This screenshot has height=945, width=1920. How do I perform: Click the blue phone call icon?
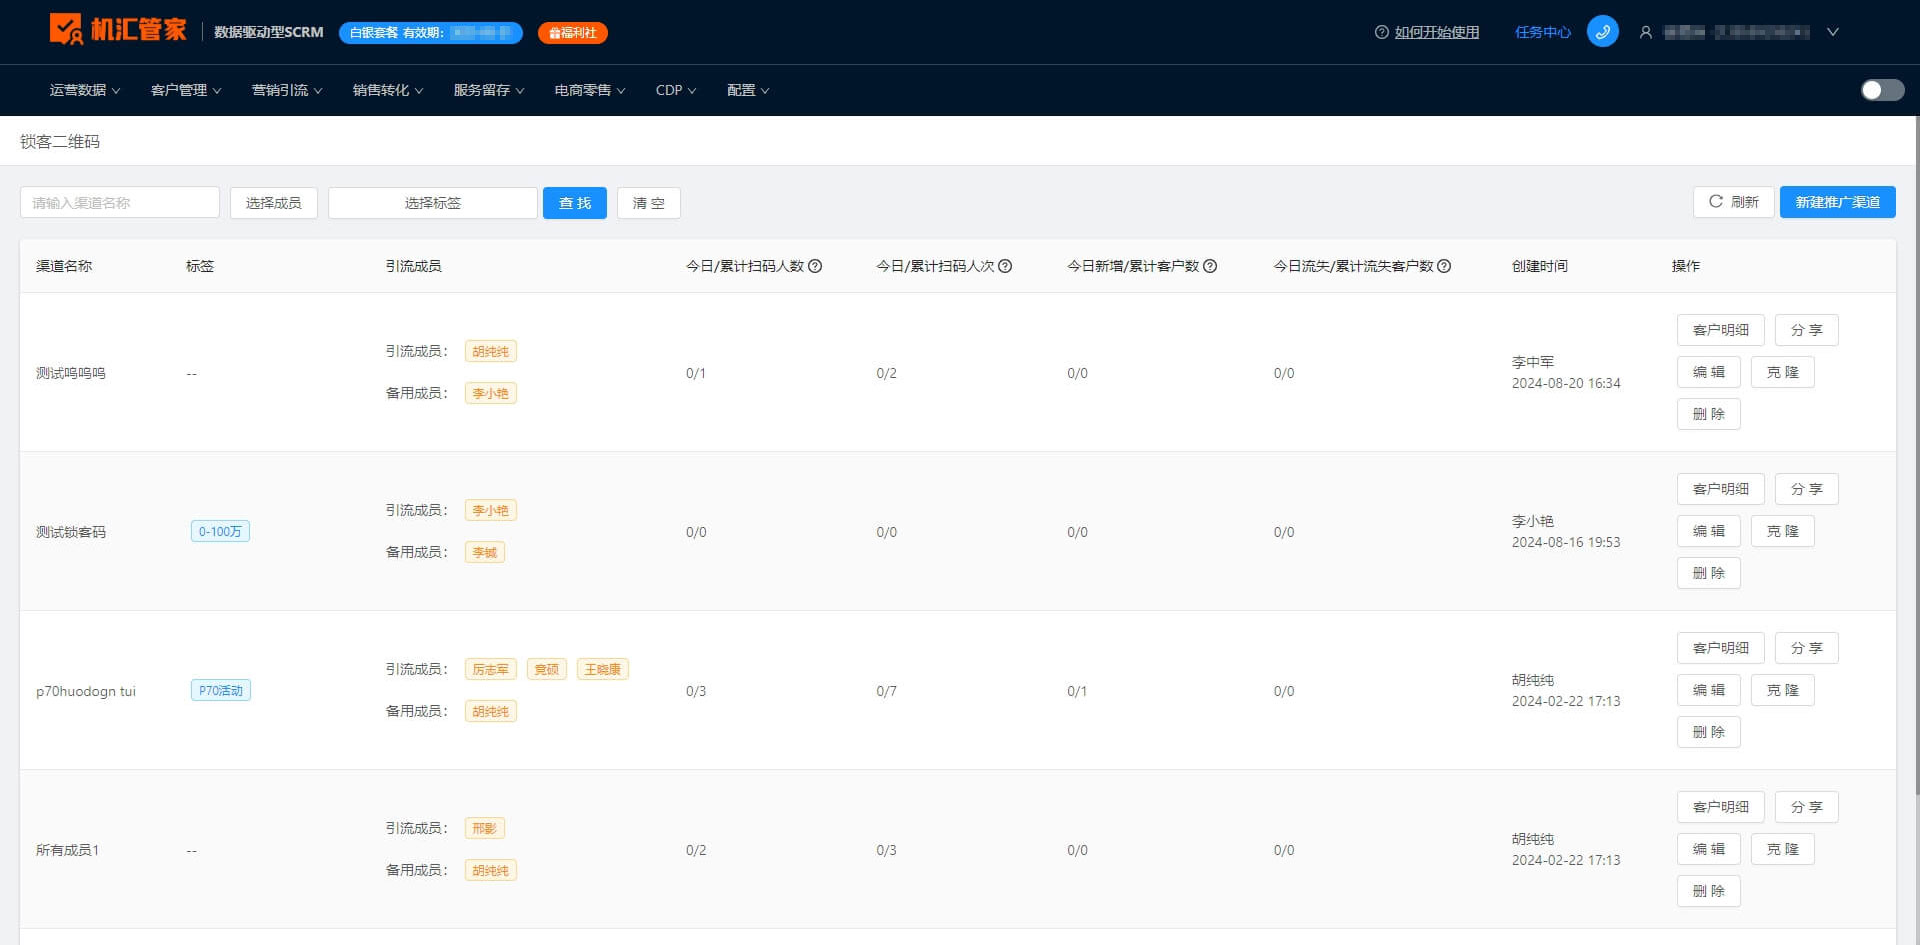pyautogui.click(x=1602, y=32)
